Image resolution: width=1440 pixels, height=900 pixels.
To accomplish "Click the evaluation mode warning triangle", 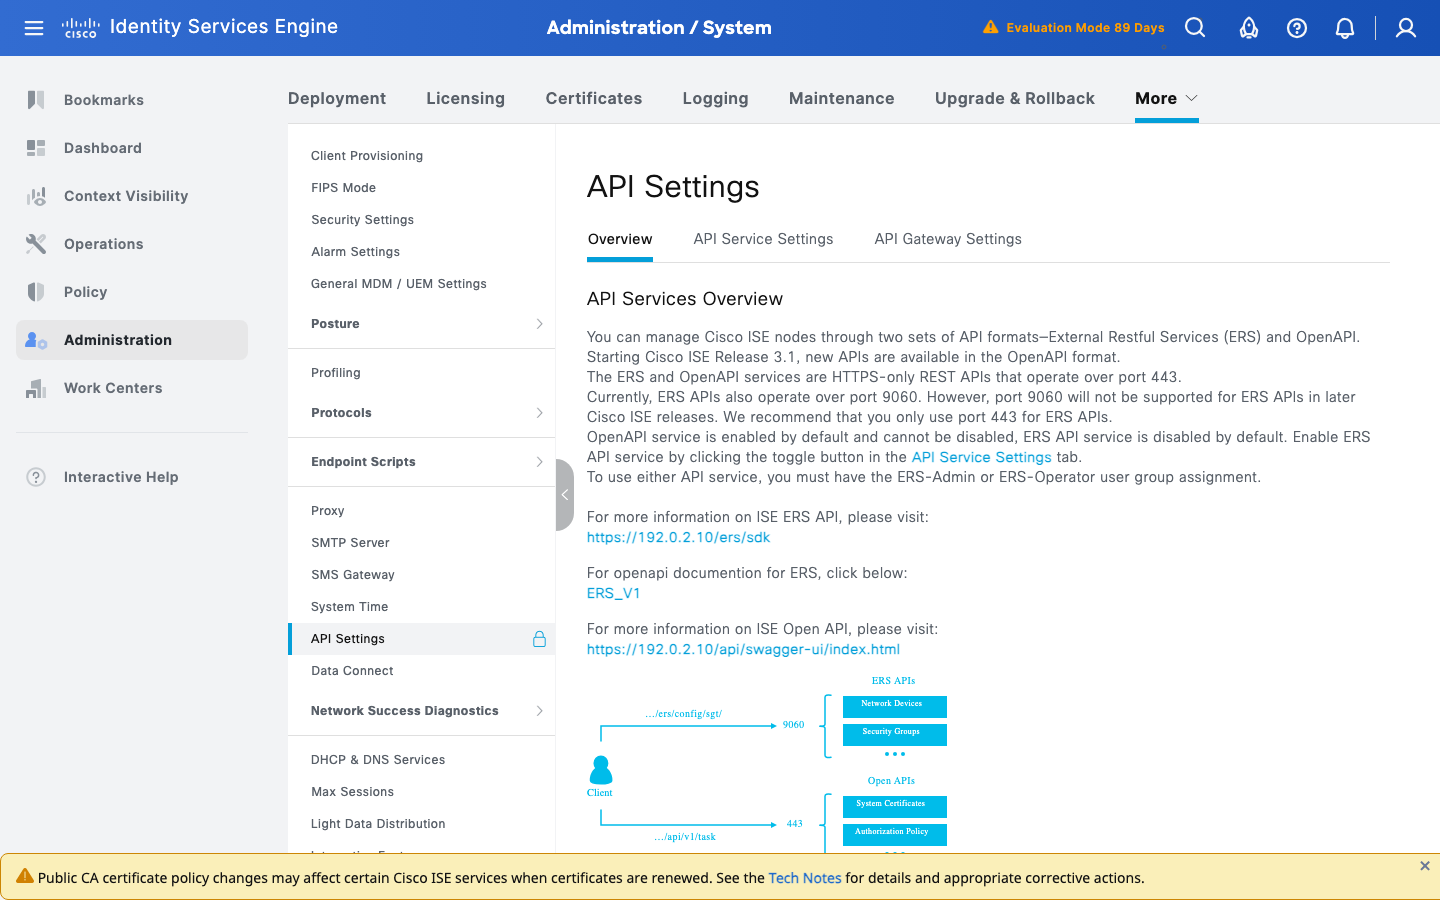I will 990,27.
